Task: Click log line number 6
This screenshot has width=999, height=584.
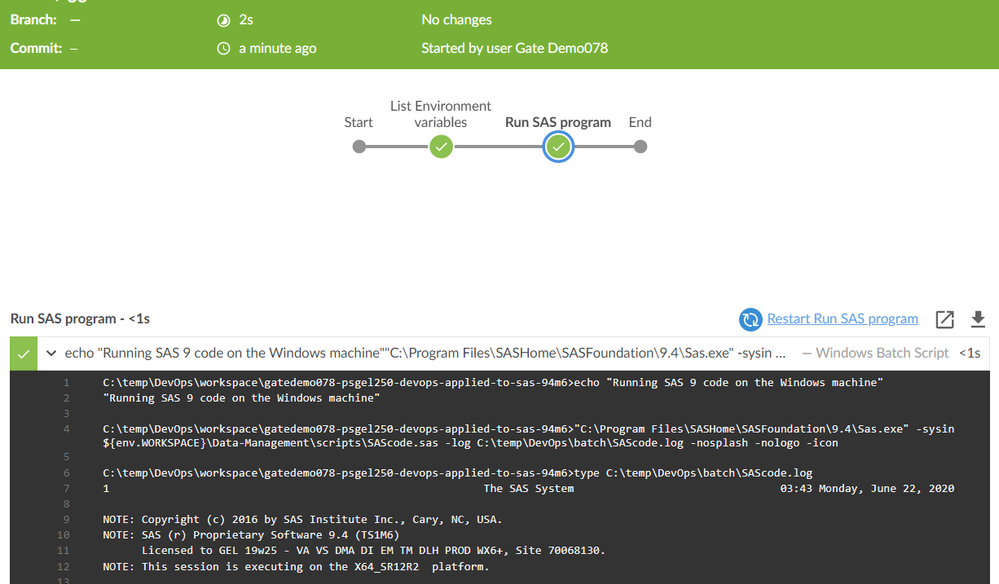Action: click(x=66, y=473)
